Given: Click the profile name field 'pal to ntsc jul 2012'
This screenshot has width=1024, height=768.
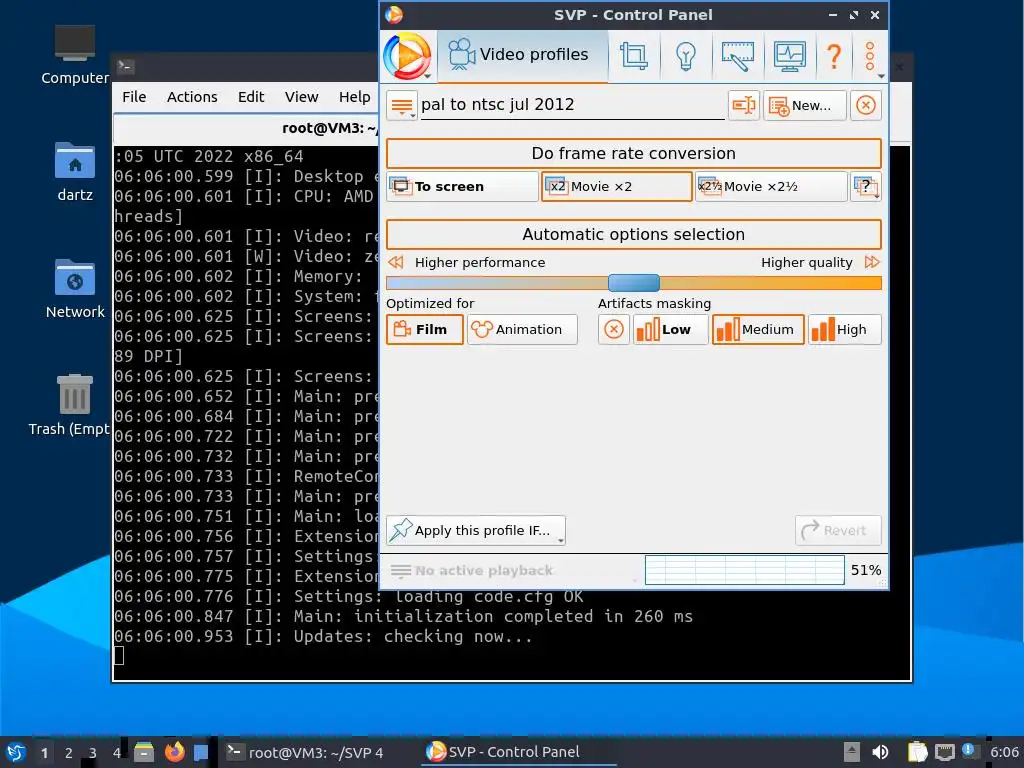Looking at the screenshot, I should point(572,104).
